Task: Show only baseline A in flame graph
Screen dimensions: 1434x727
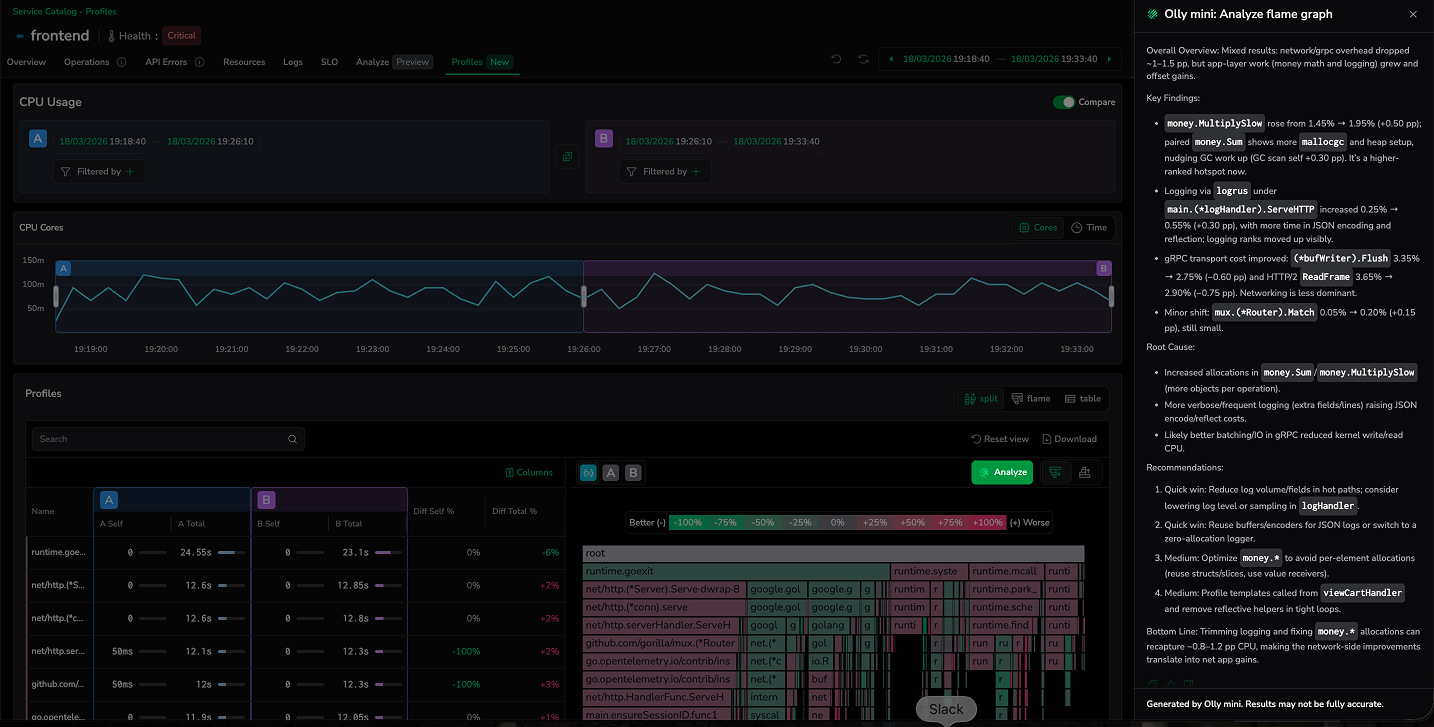Action: 610,472
